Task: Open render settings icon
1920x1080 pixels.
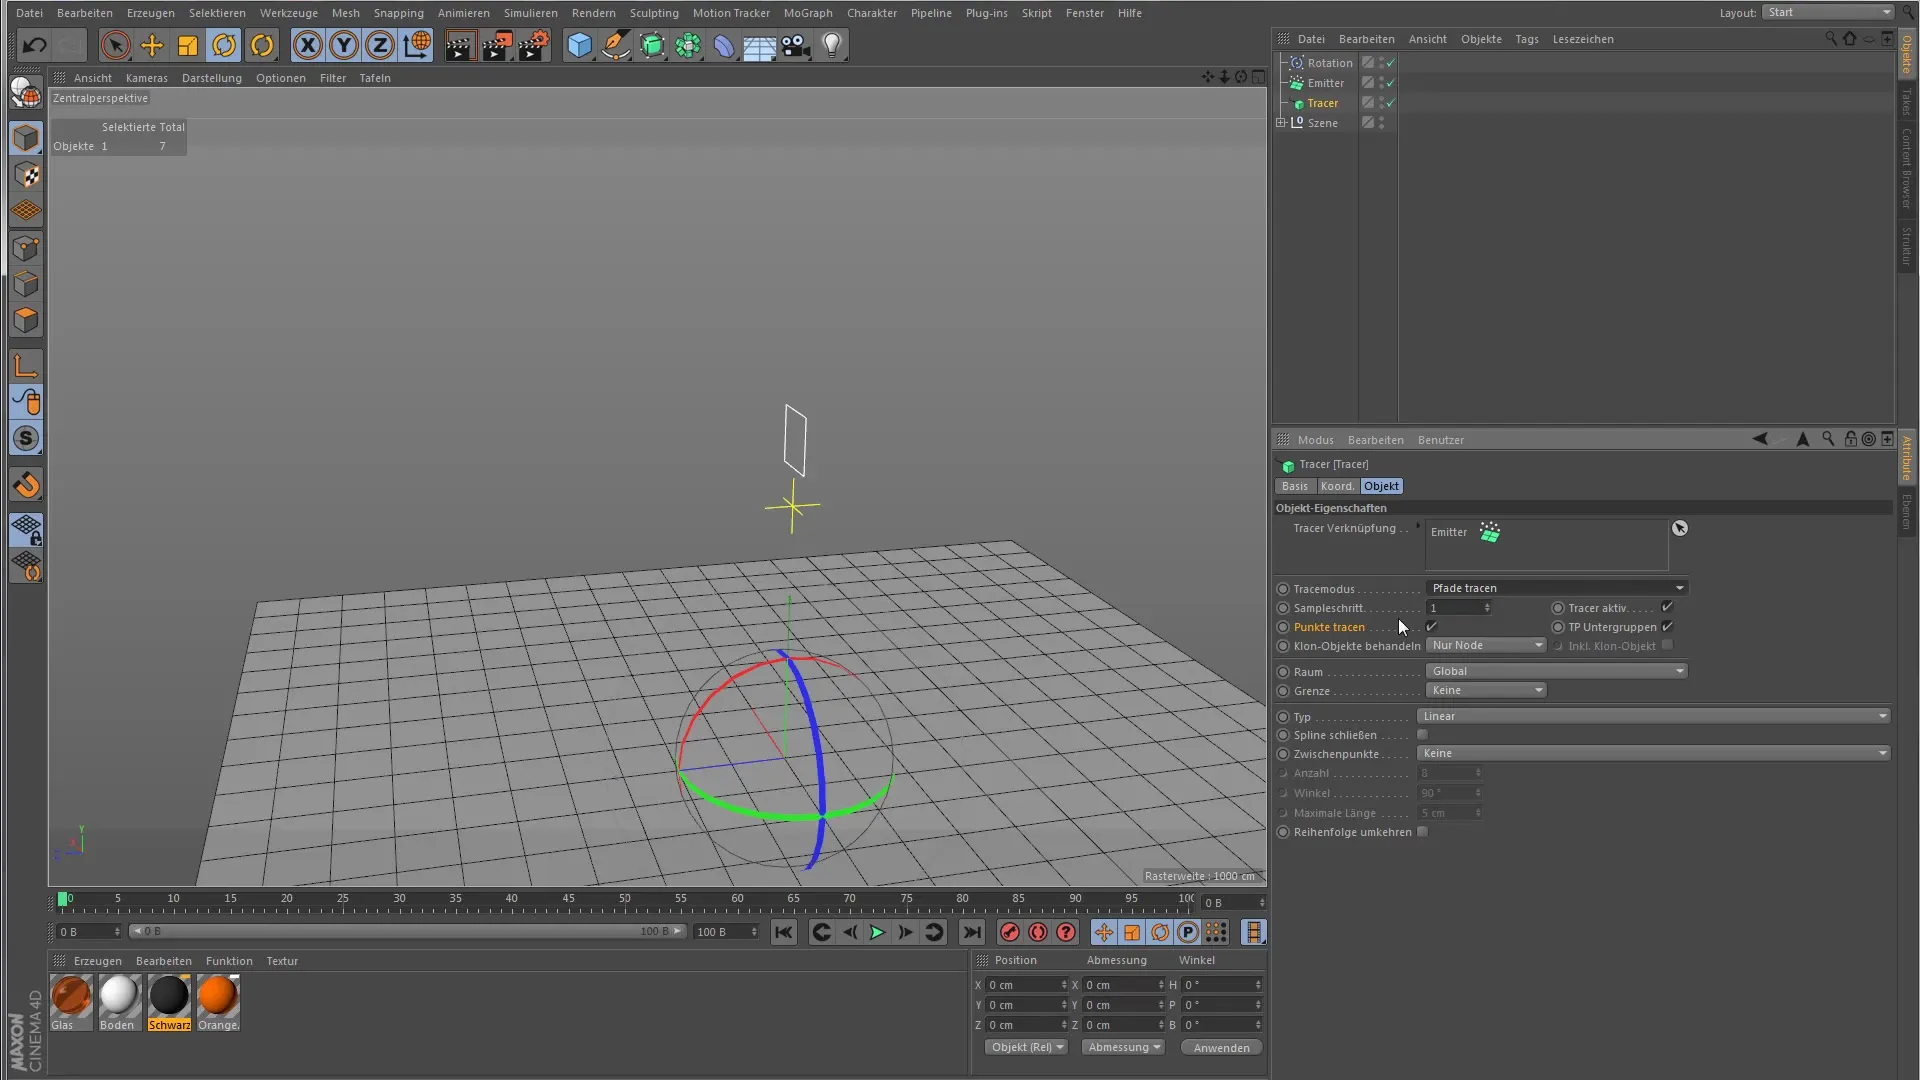Action: [x=535, y=45]
